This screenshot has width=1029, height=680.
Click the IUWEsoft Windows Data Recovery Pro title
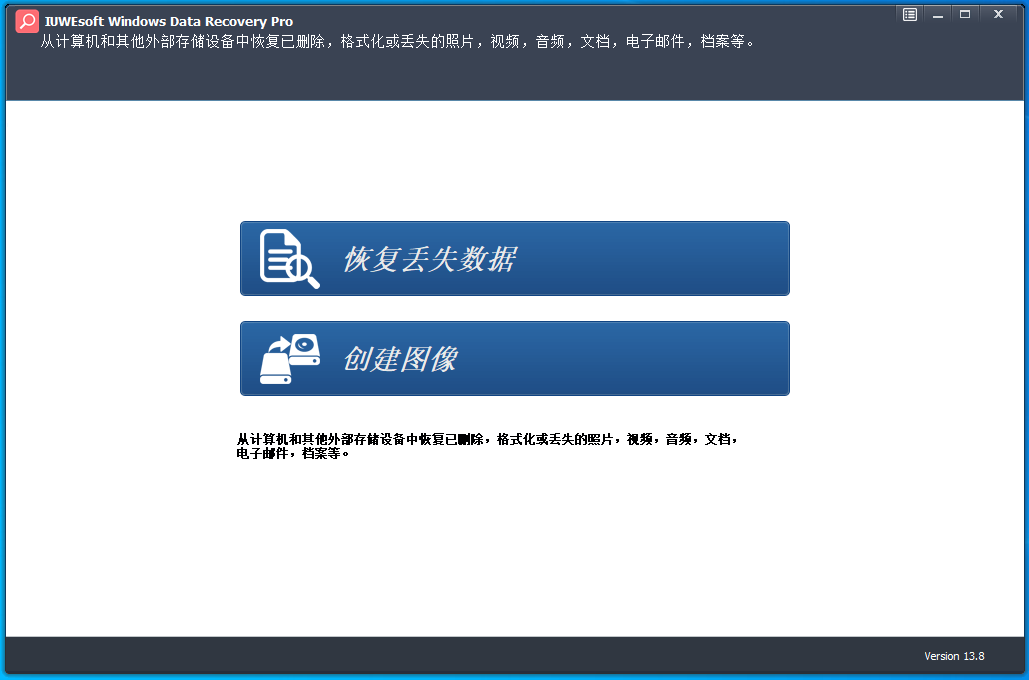[x=169, y=21]
